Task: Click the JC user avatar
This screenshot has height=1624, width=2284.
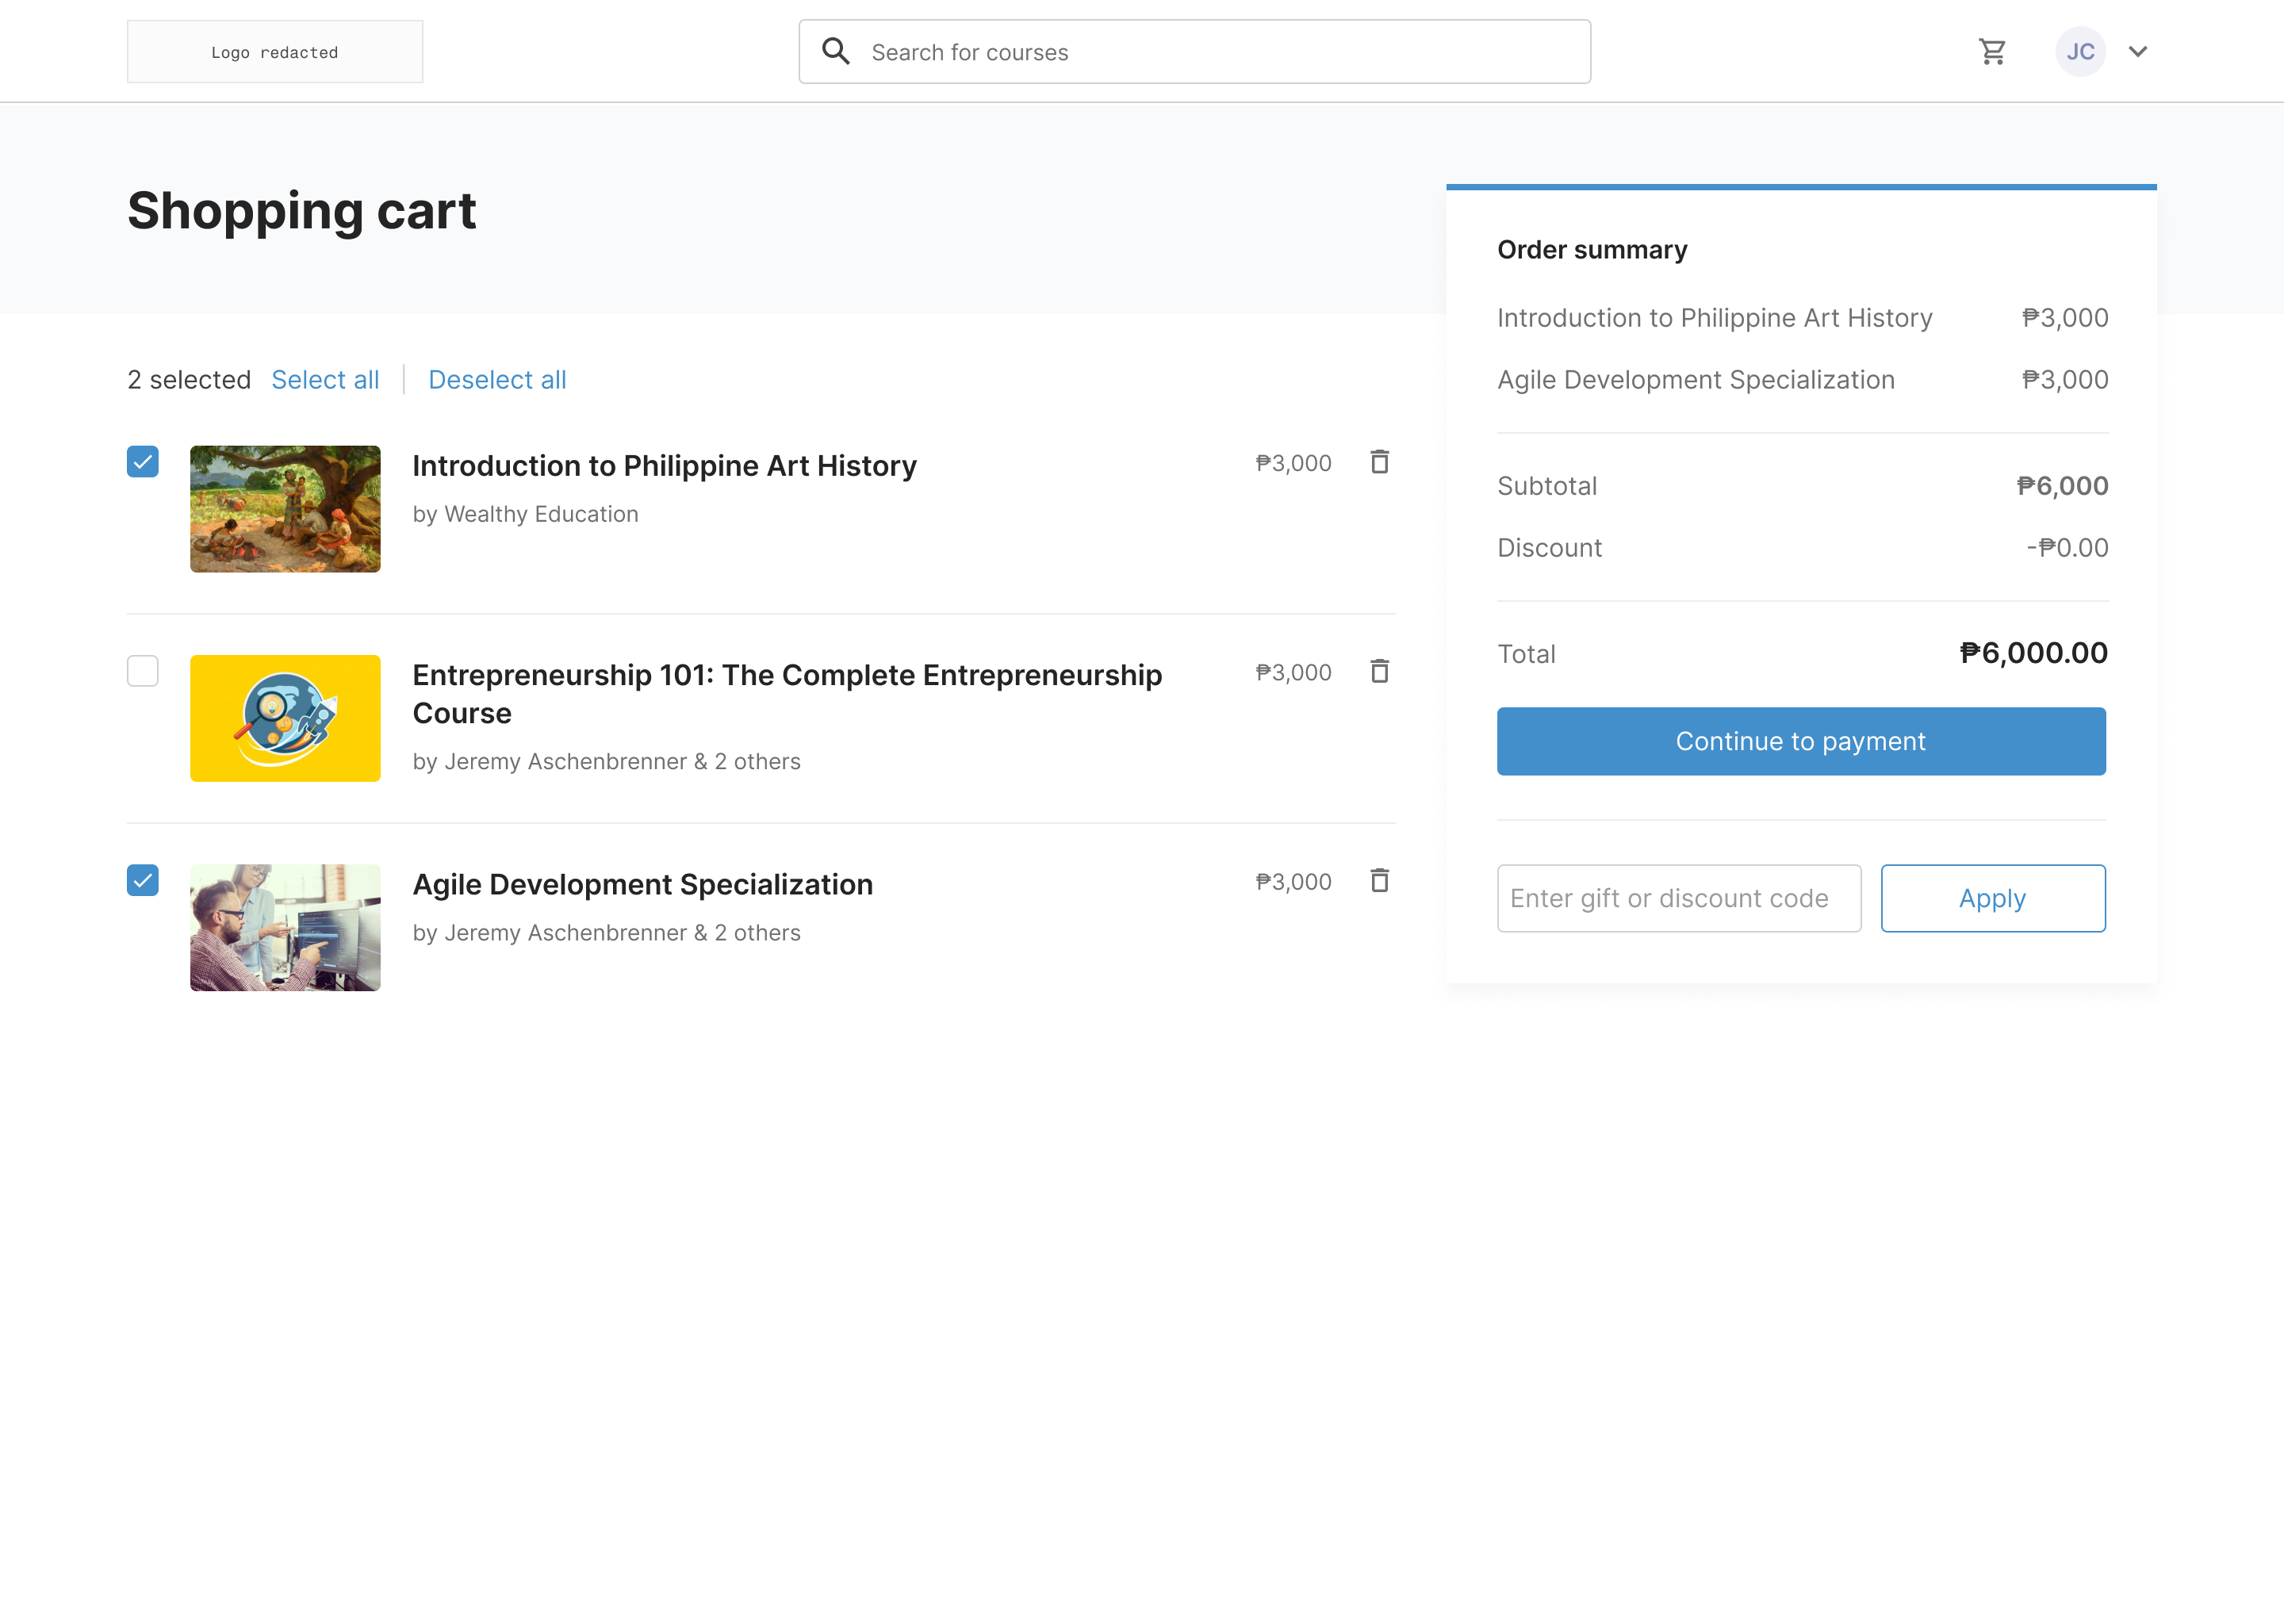Action: tap(2080, 50)
